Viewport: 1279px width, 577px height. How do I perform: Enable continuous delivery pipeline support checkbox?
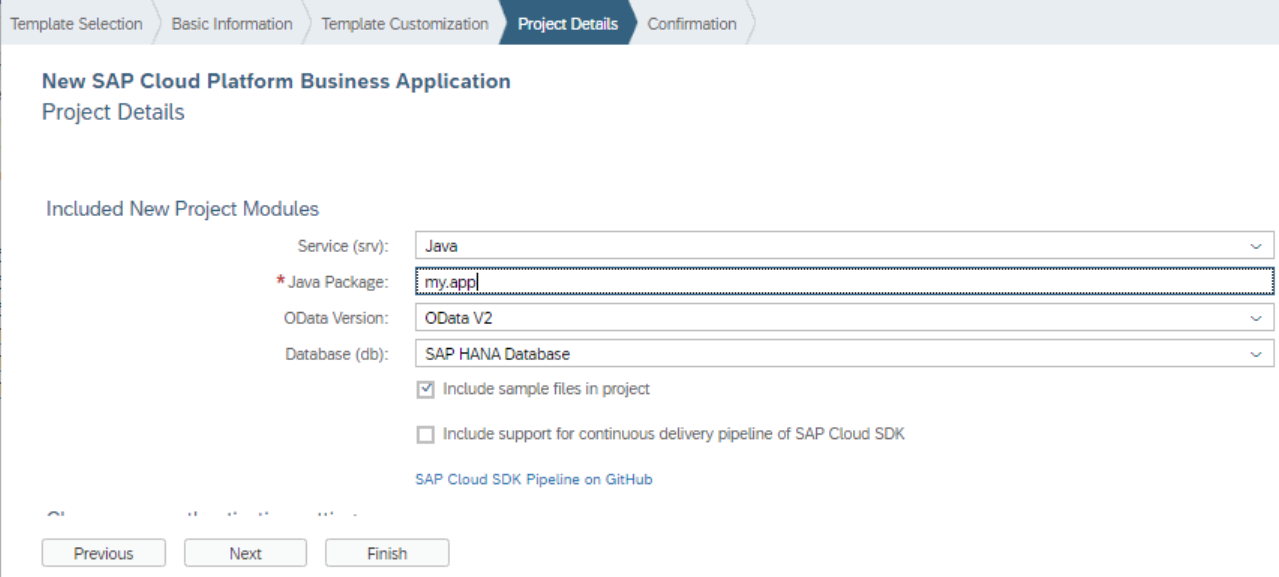point(426,435)
